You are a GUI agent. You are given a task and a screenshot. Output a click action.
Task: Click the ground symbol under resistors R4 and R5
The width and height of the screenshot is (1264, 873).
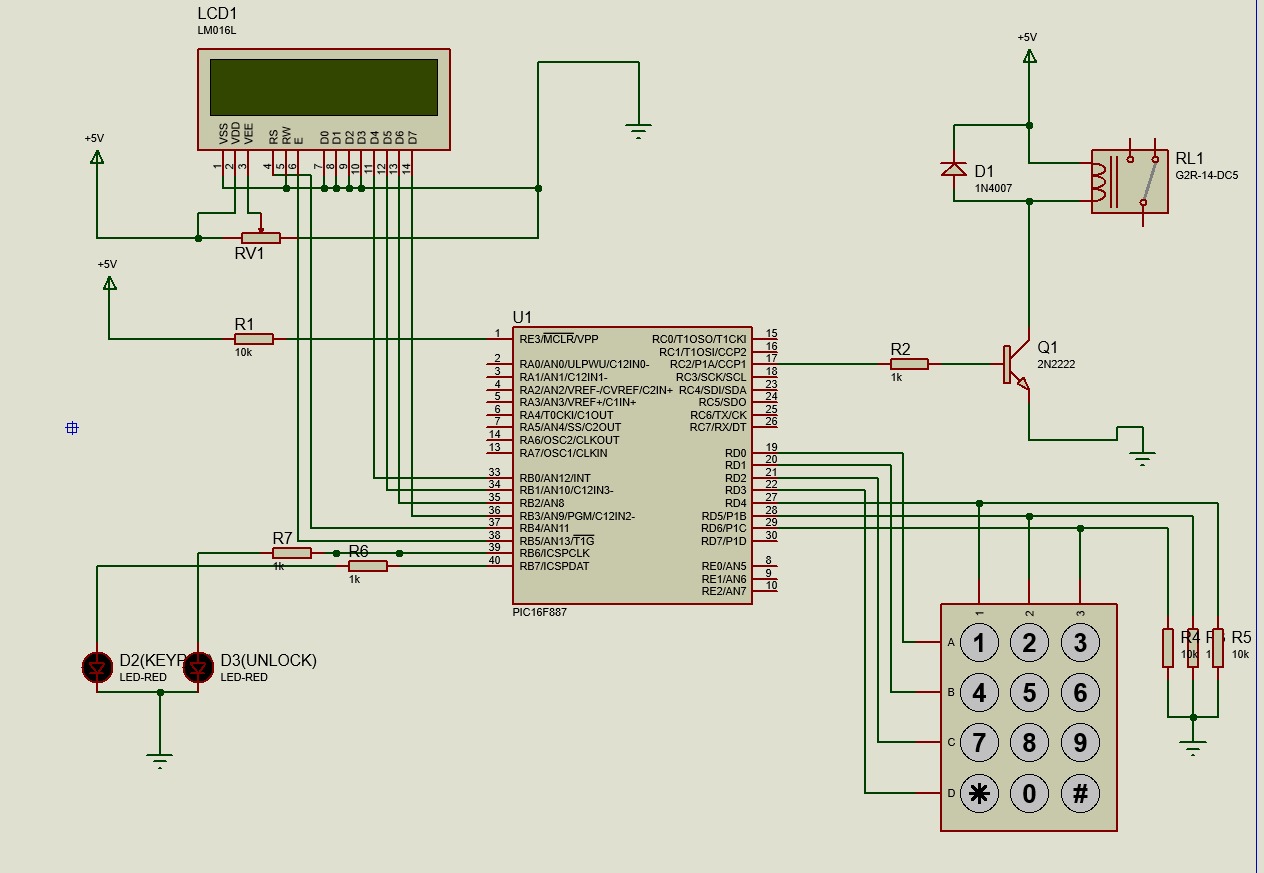[1192, 745]
